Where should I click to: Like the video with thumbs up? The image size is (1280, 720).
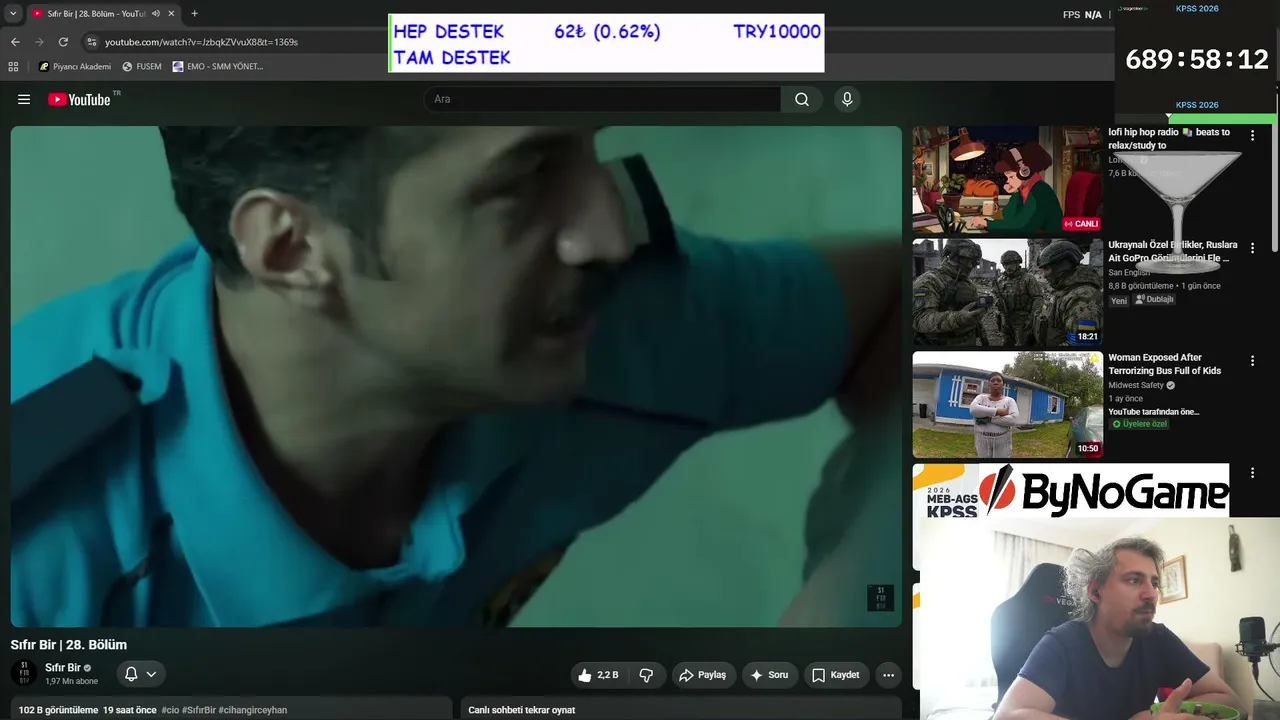pos(598,675)
